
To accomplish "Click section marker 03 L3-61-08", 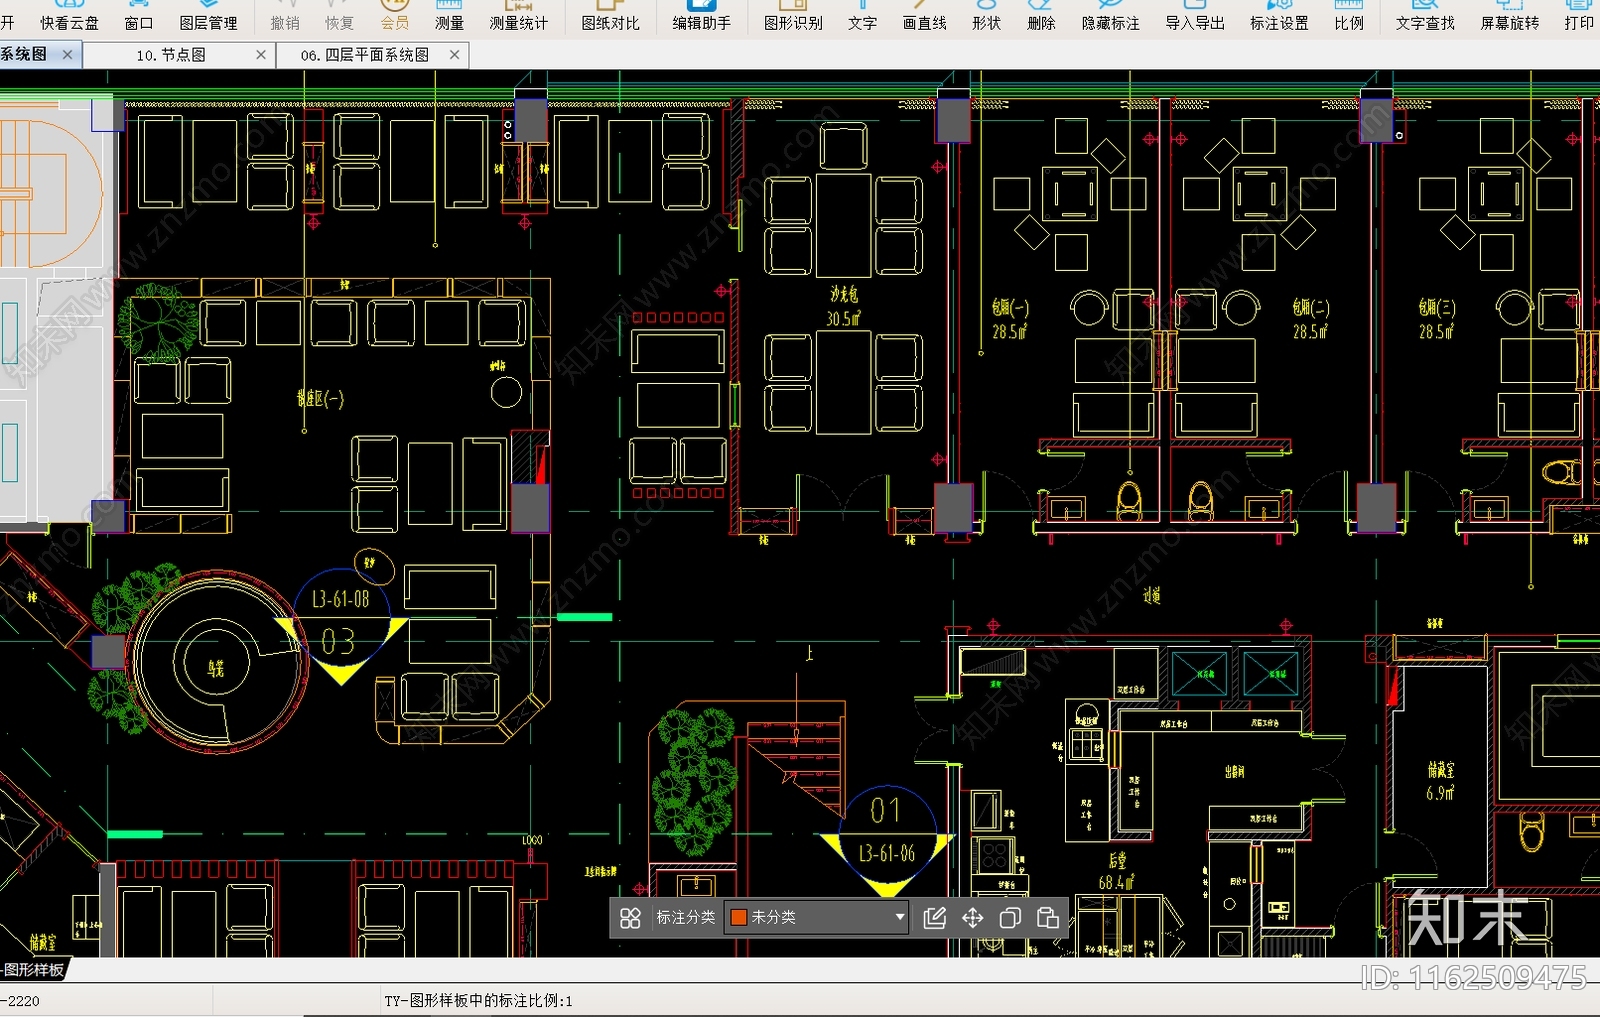I will tap(341, 625).
